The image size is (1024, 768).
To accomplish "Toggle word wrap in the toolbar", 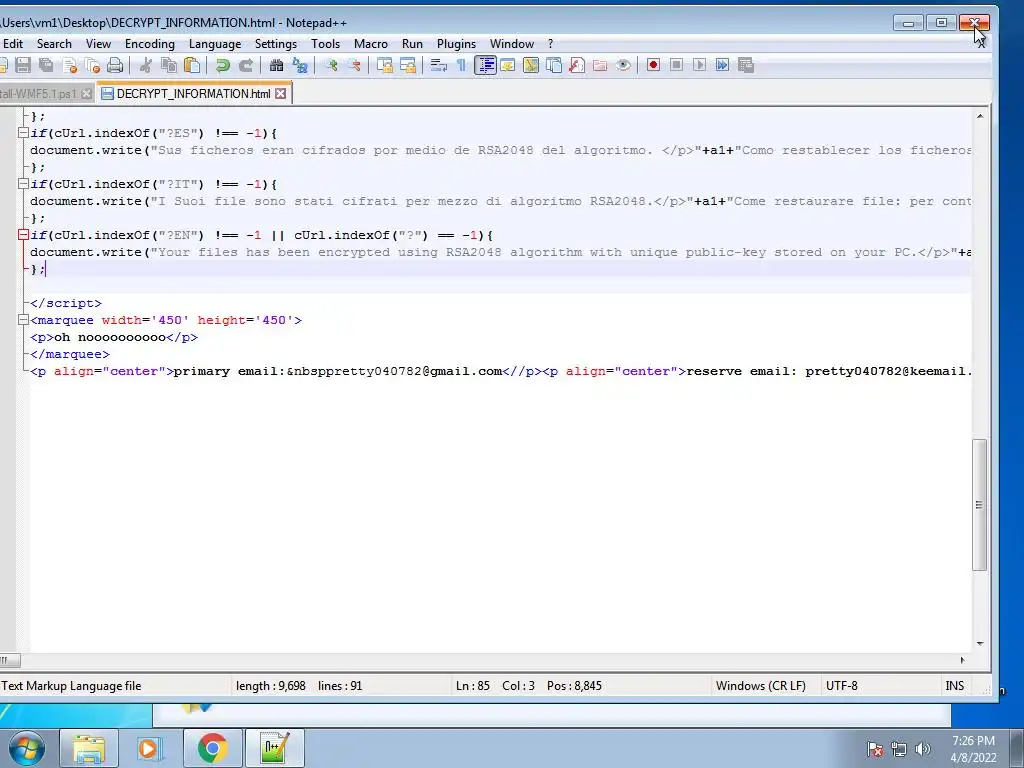I will pos(438,65).
